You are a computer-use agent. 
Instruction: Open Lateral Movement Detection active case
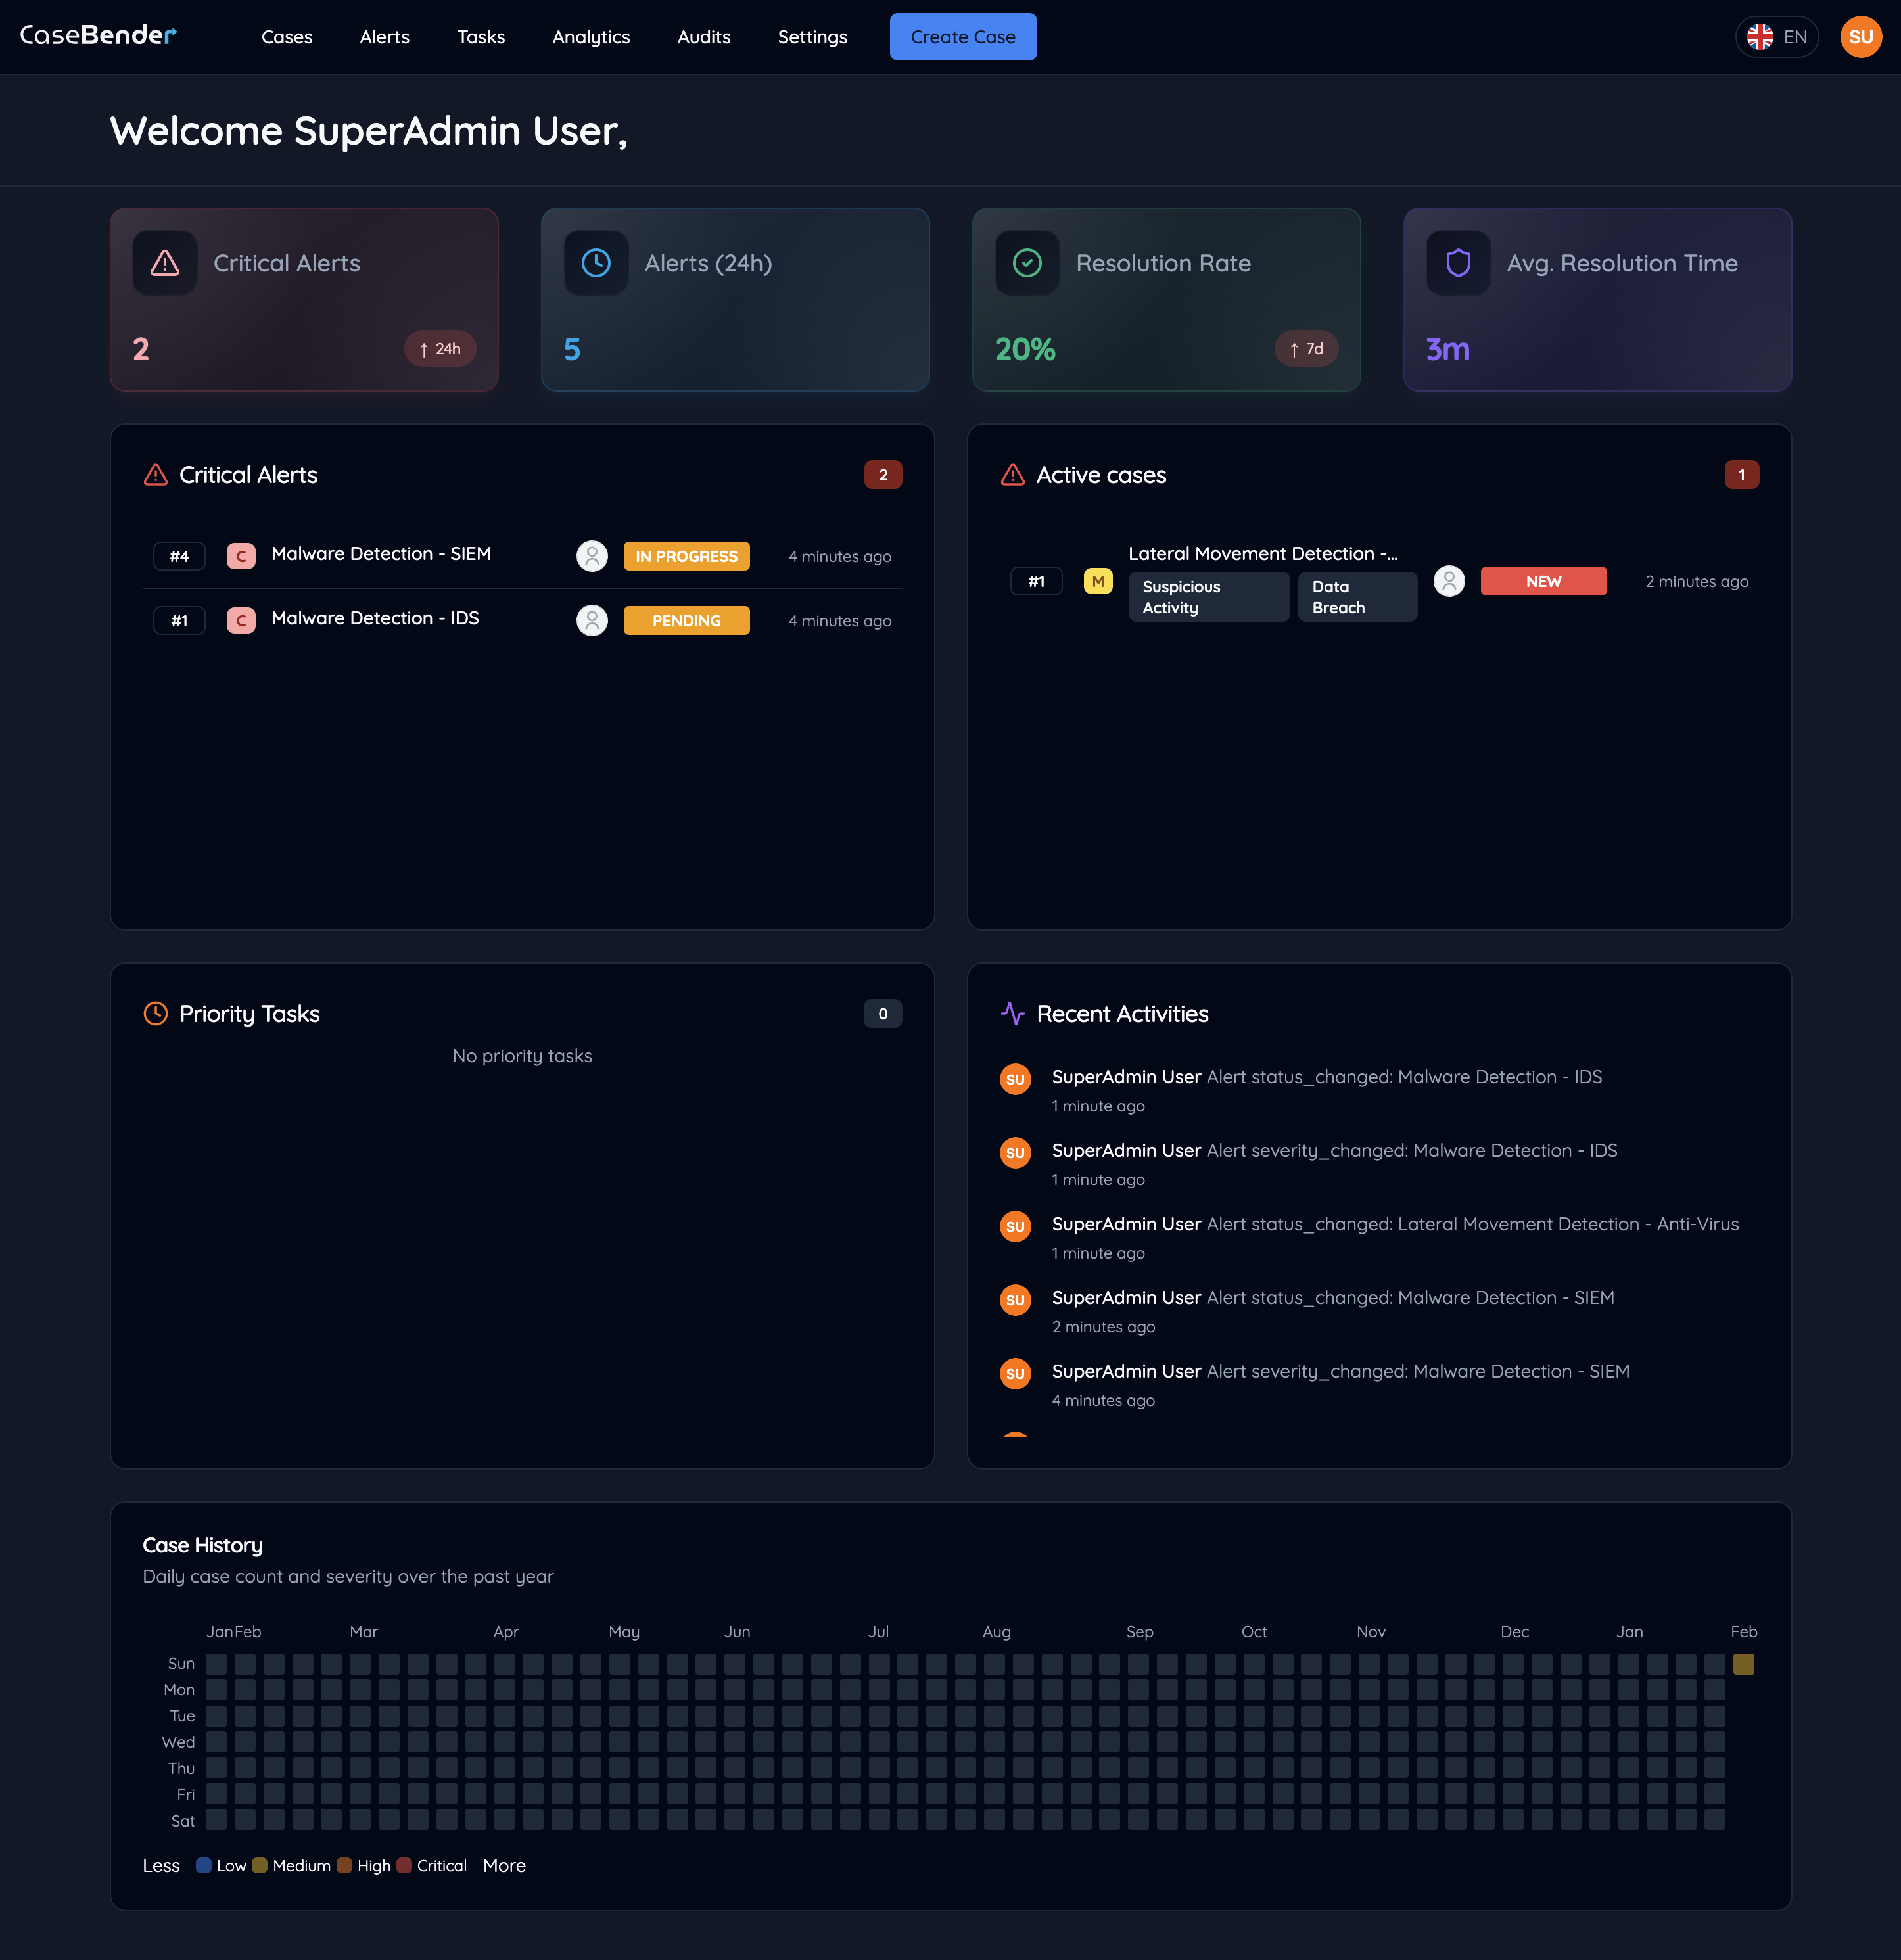tap(1262, 554)
